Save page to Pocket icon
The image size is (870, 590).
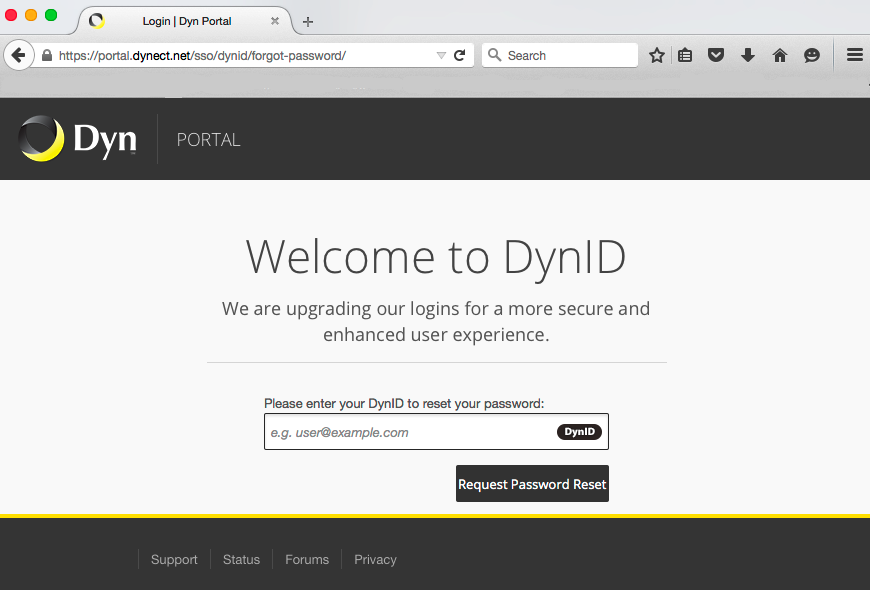tap(716, 55)
